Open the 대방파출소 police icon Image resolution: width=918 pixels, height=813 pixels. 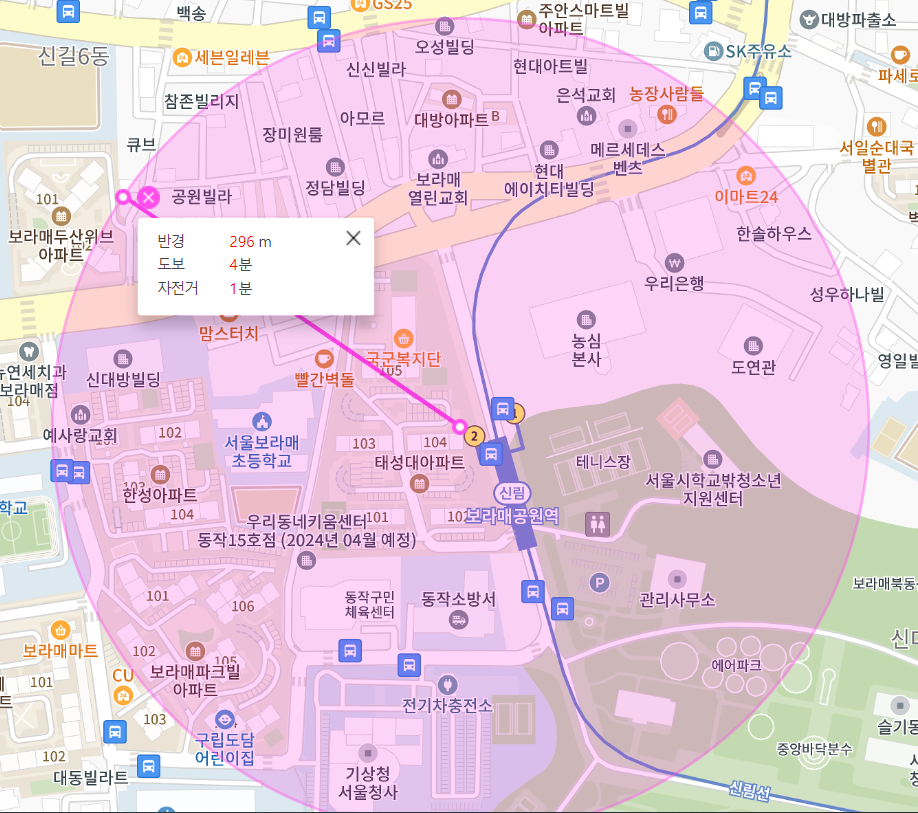809,20
